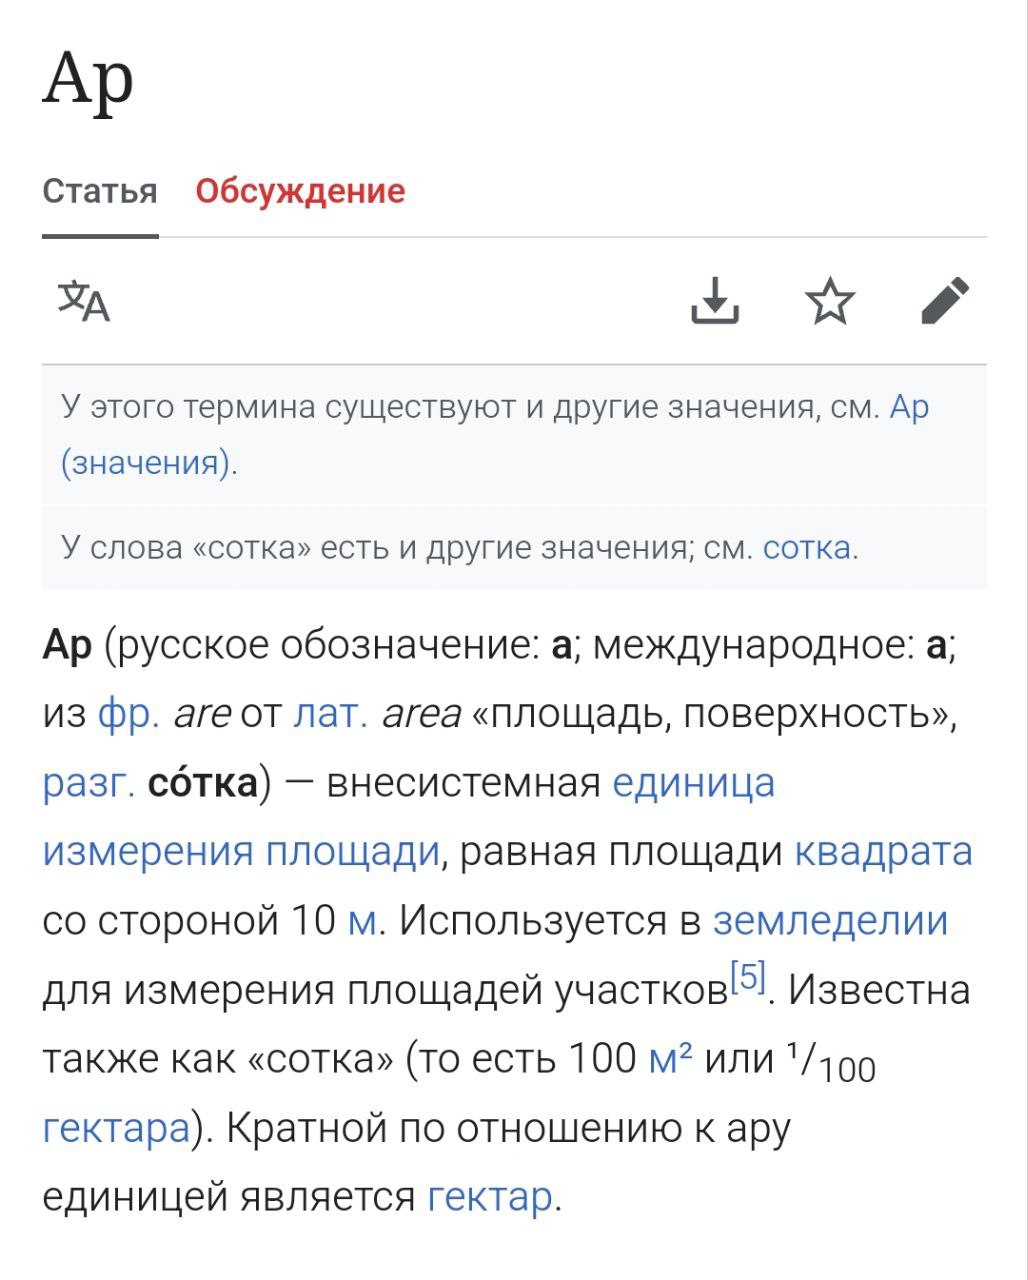1028x1280 pixels.
Task: Click the м unit link after 10
Action: [362, 920]
